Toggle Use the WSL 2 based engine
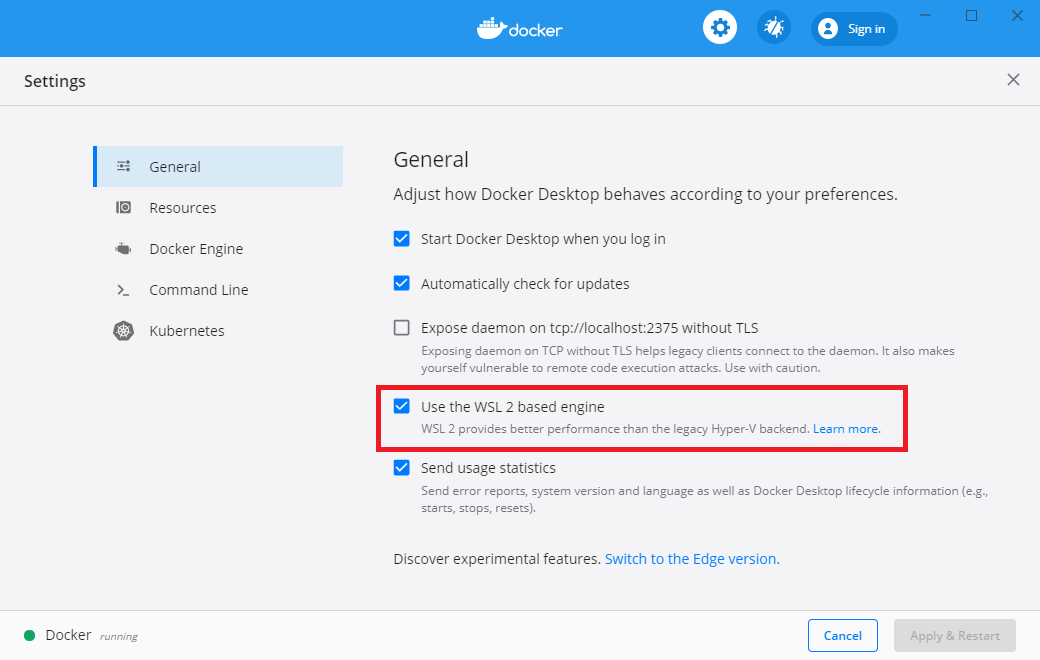Viewport: 1040px width, 660px height. pos(401,406)
